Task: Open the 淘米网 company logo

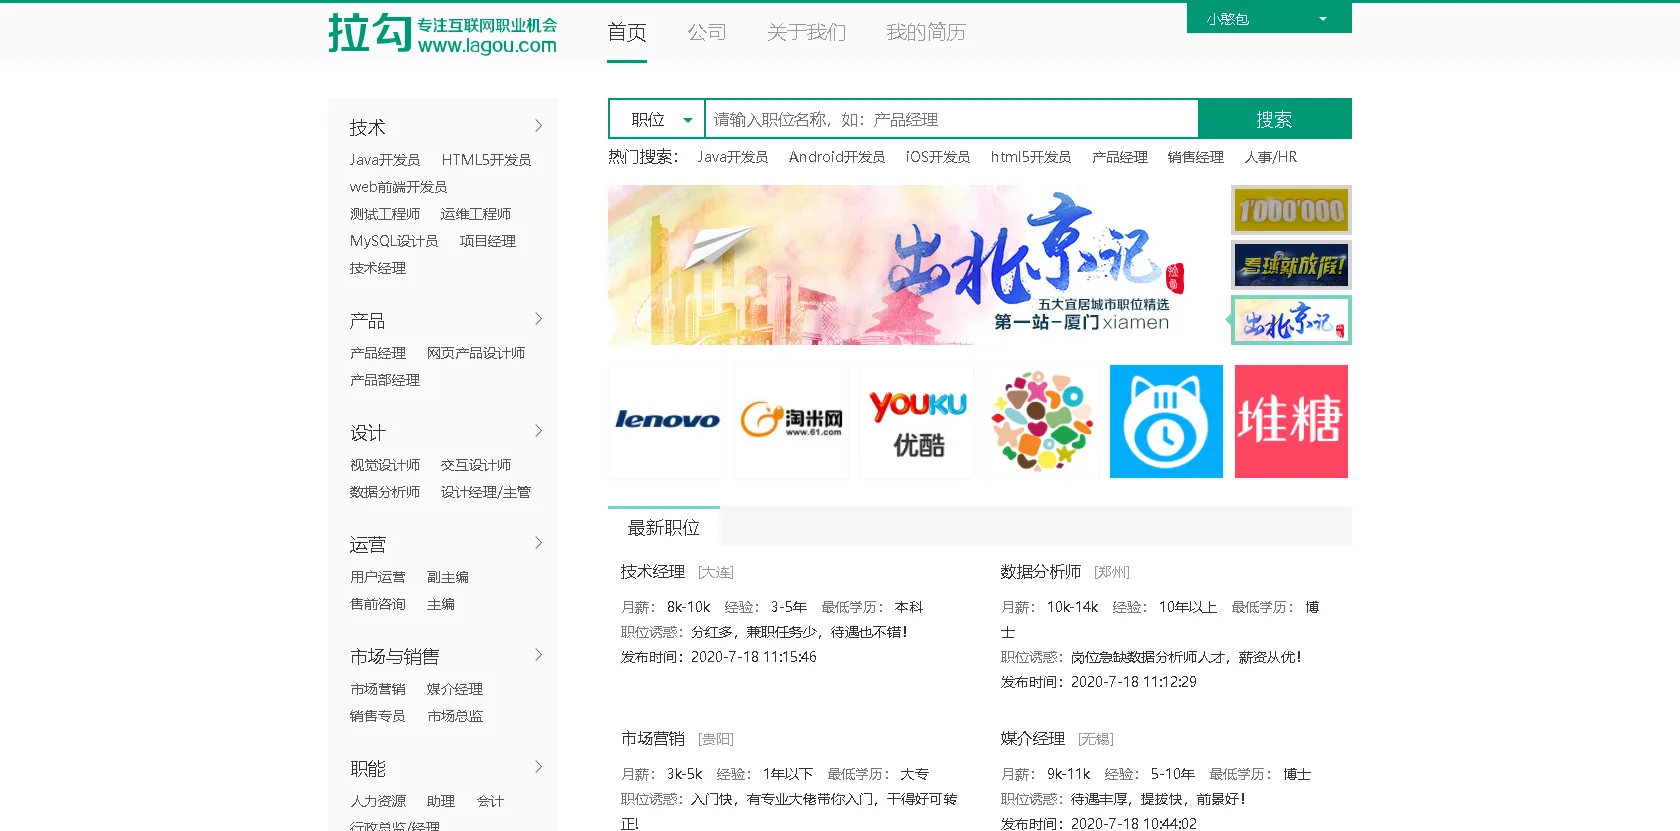Action: (x=792, y=421)
